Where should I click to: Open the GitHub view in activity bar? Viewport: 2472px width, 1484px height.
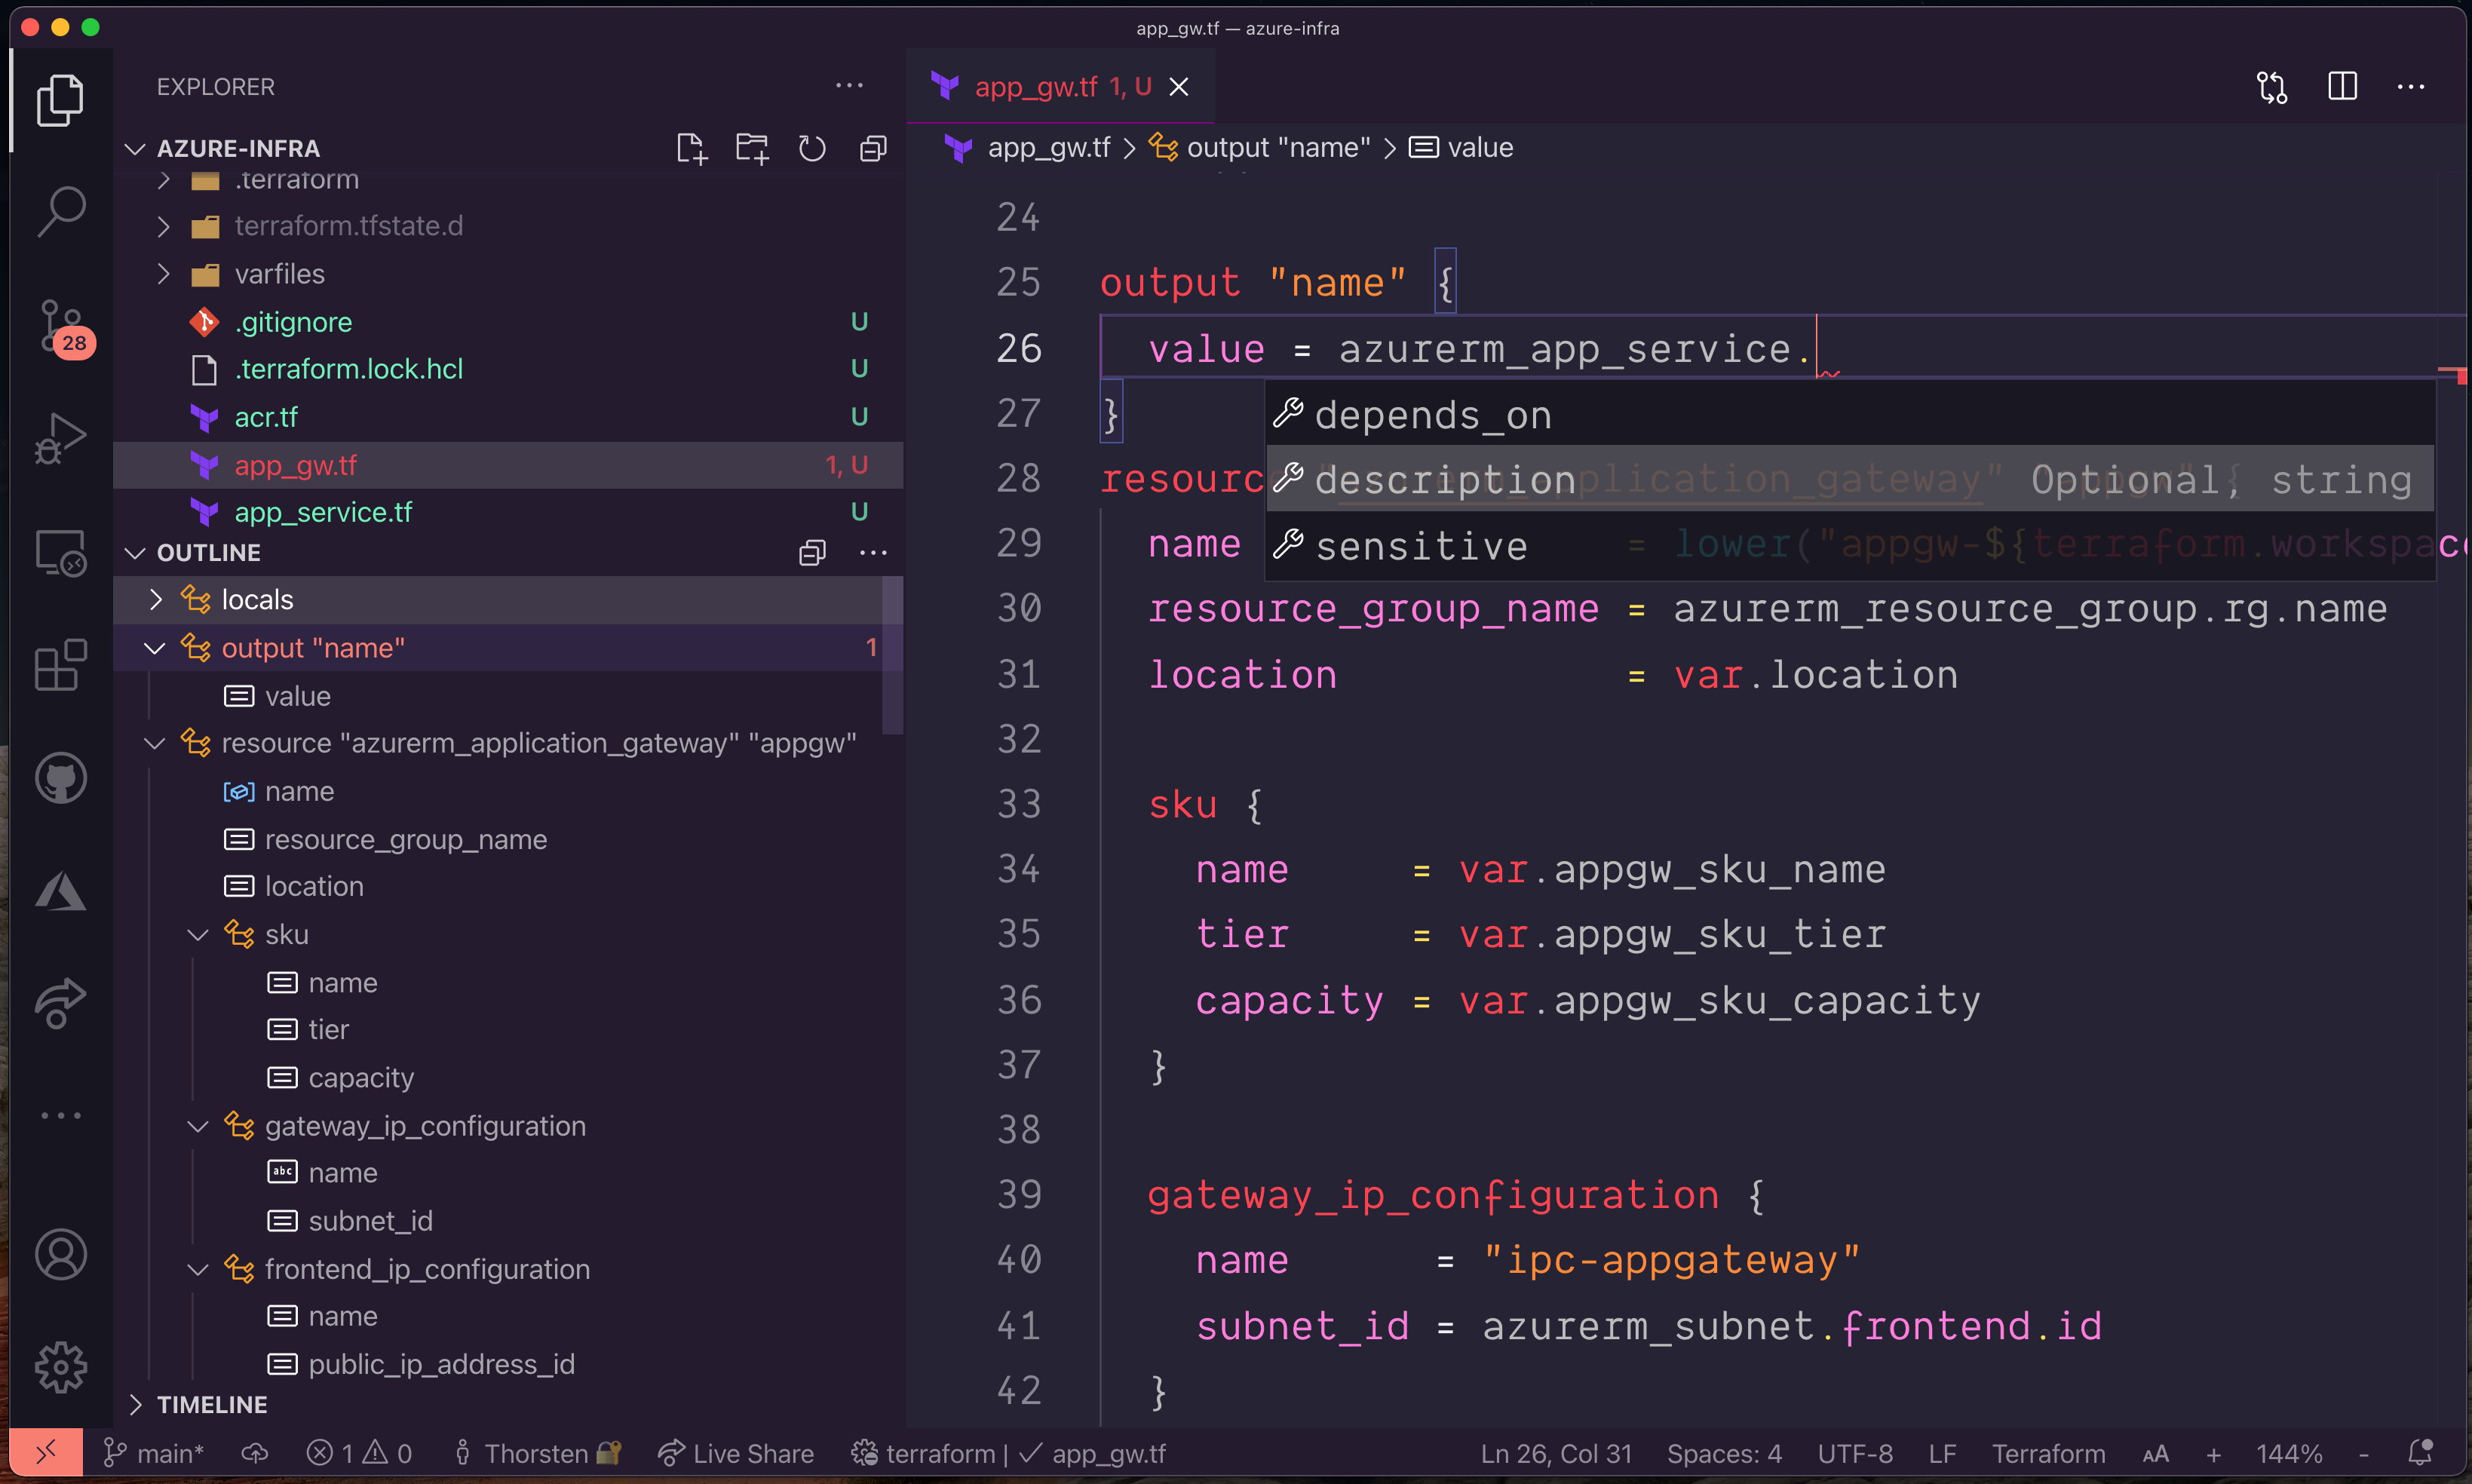pyautogui.click(x=61, y=778)
